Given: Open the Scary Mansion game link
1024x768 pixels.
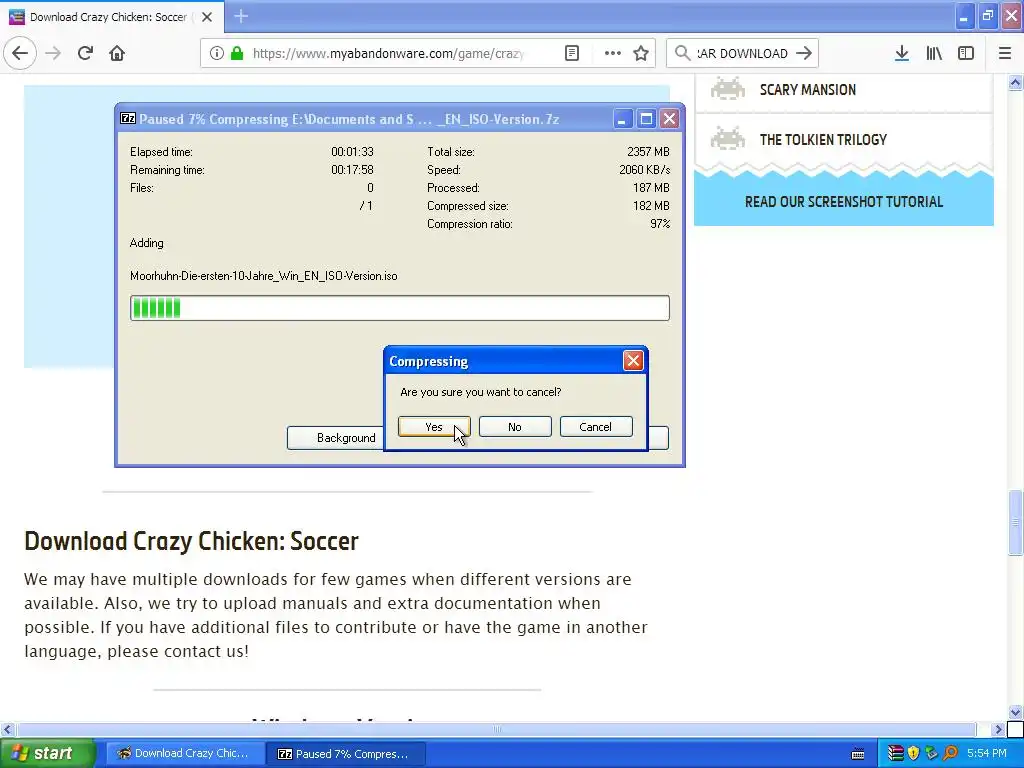Looking at the screenshot, I should [x=808, y=90].
